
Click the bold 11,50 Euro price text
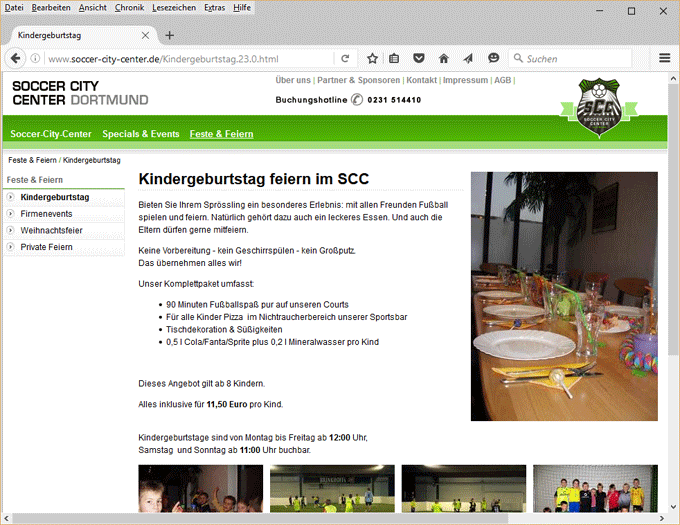click(227, 404)
